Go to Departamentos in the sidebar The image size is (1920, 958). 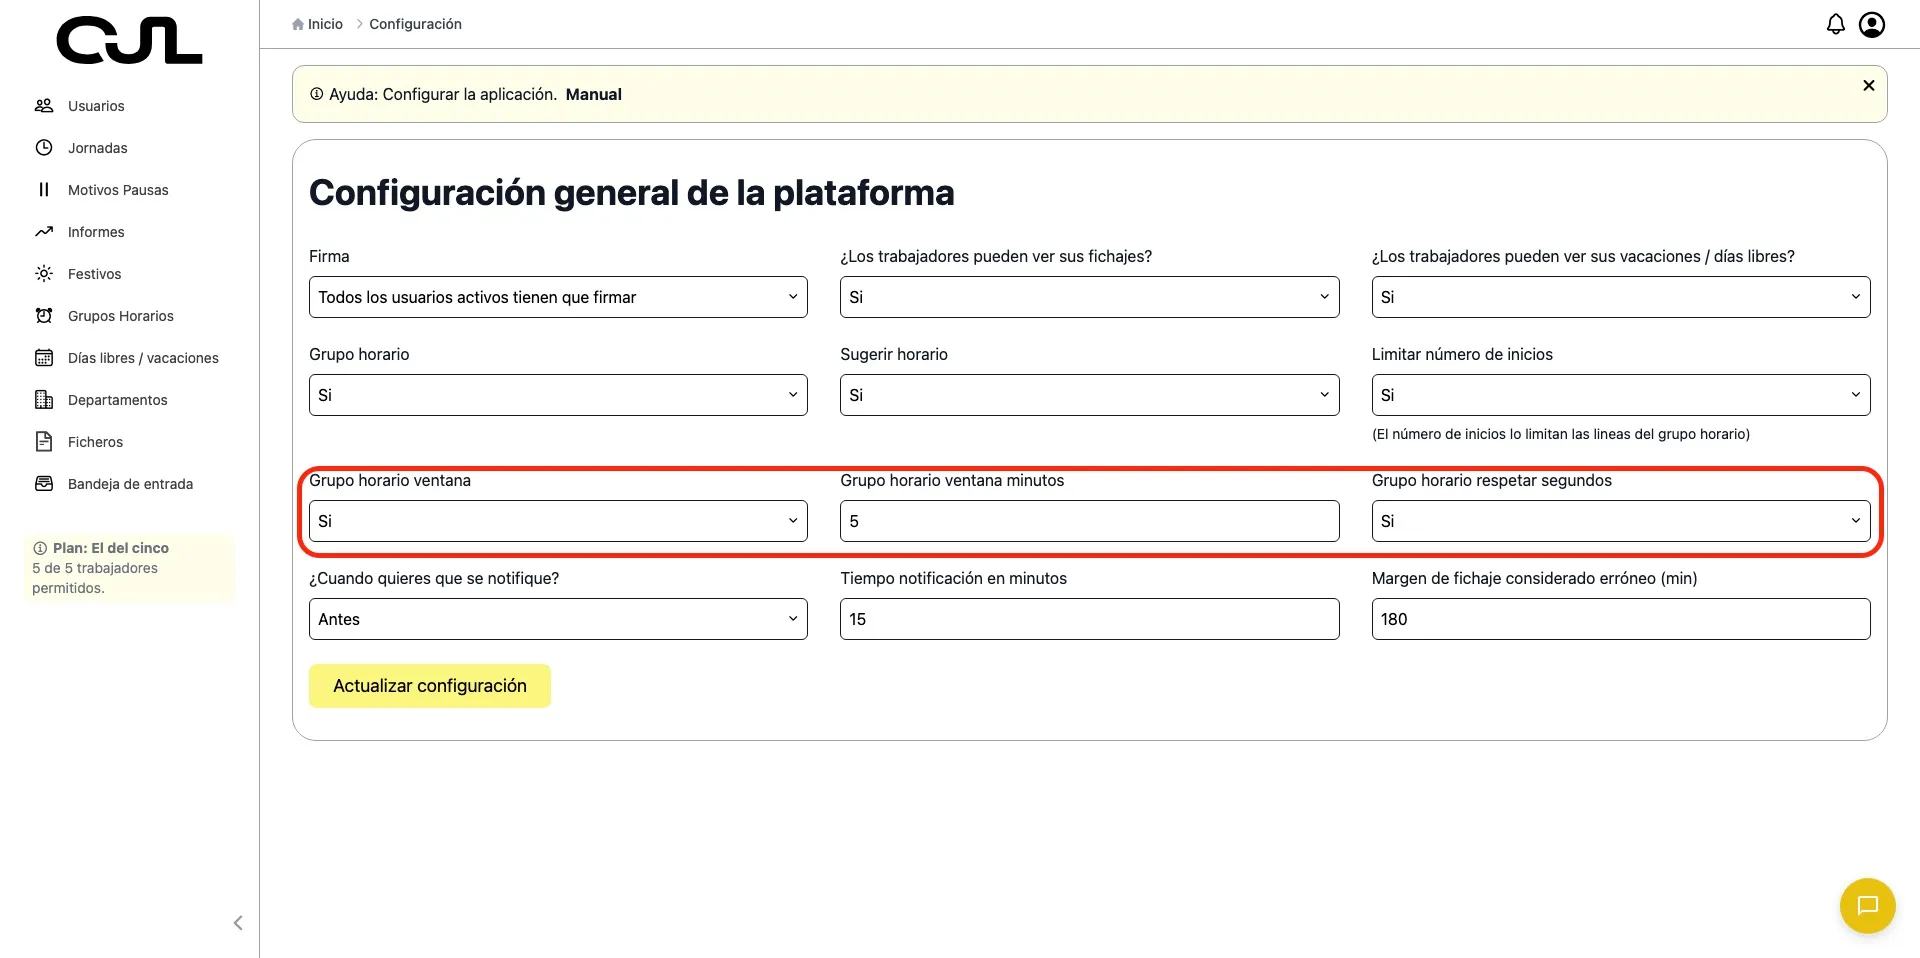tap(118, 400)
